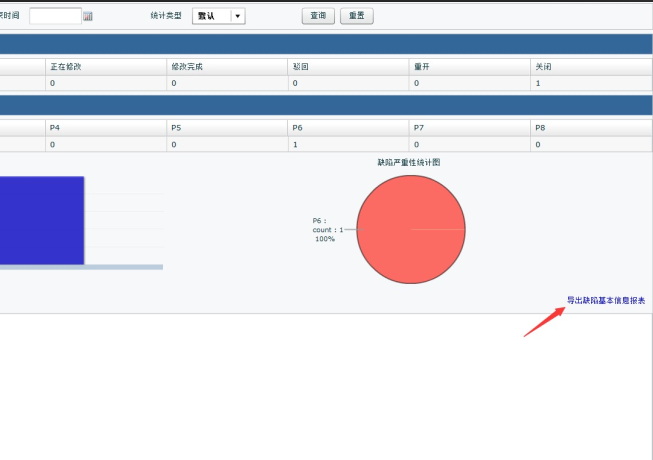Viewport: 653px width, 460px height.
Task: Click the red pie chart slice
Action: pos(411,230)
